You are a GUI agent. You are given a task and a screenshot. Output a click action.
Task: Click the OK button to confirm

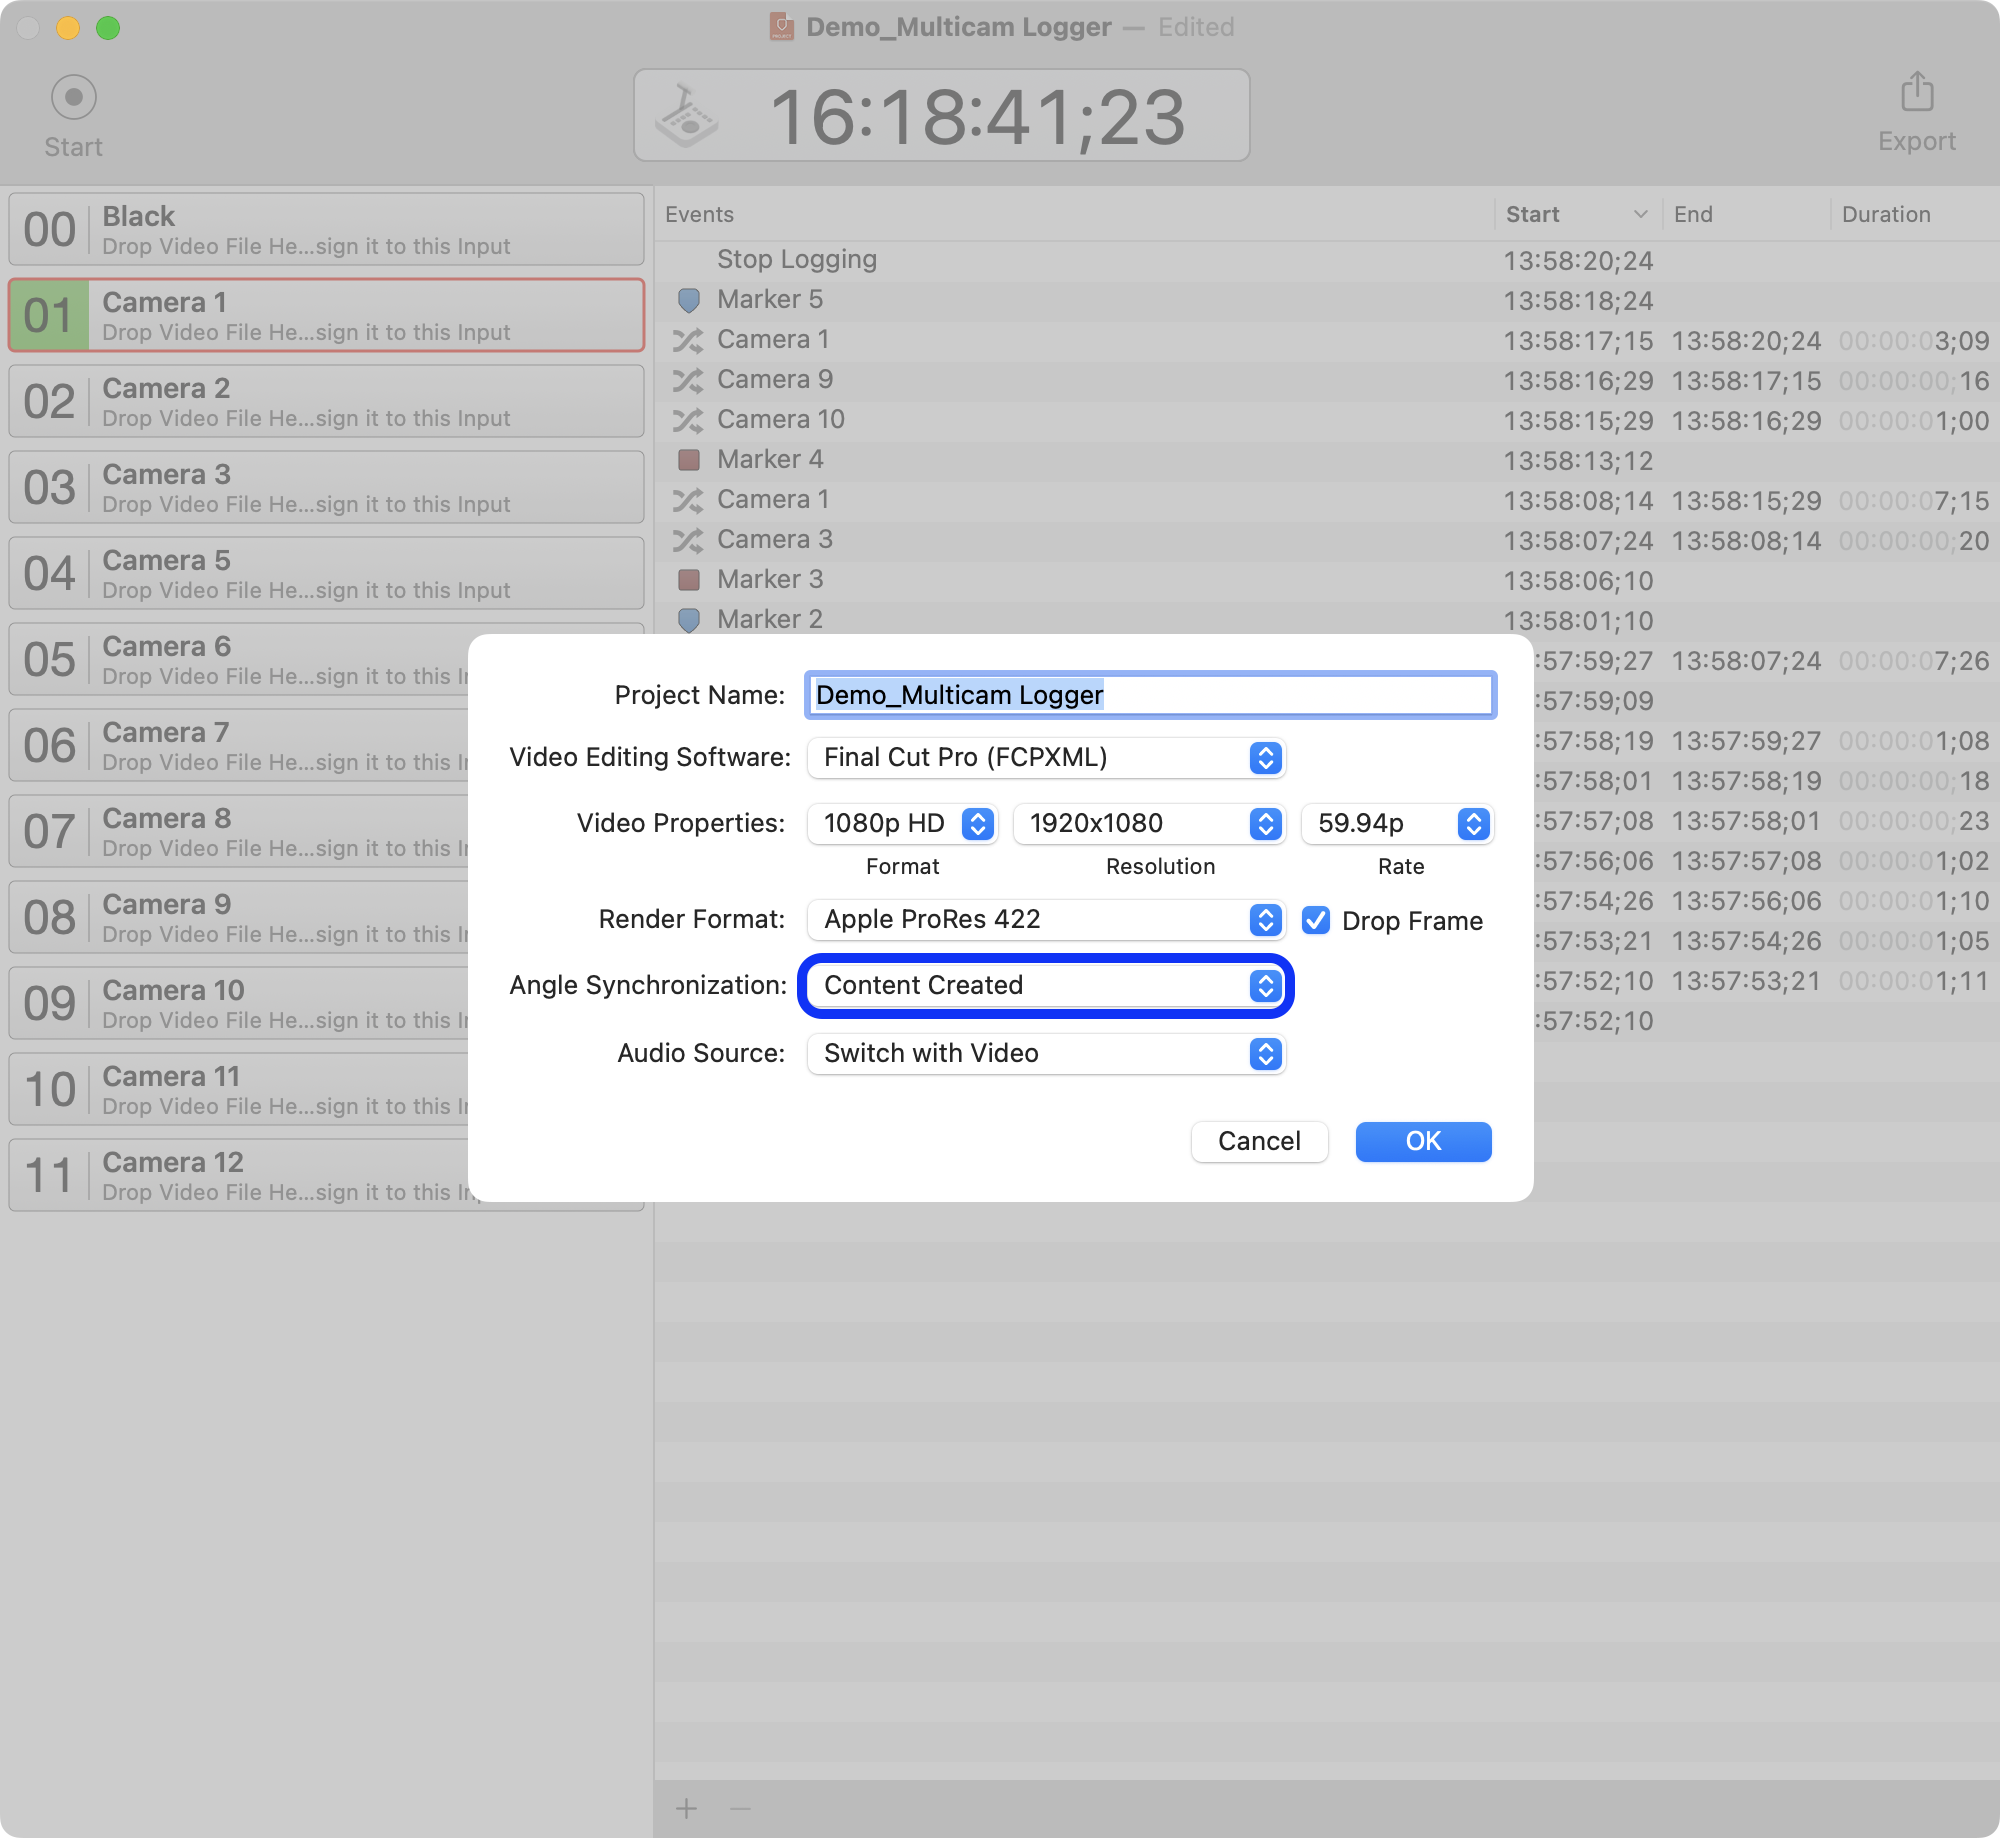(x=1423, y=1141)
